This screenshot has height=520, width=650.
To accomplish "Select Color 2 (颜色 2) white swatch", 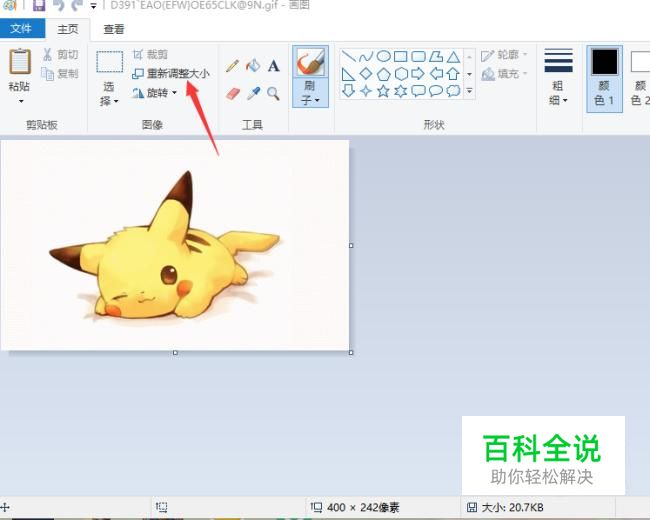I will coord(640,61).
